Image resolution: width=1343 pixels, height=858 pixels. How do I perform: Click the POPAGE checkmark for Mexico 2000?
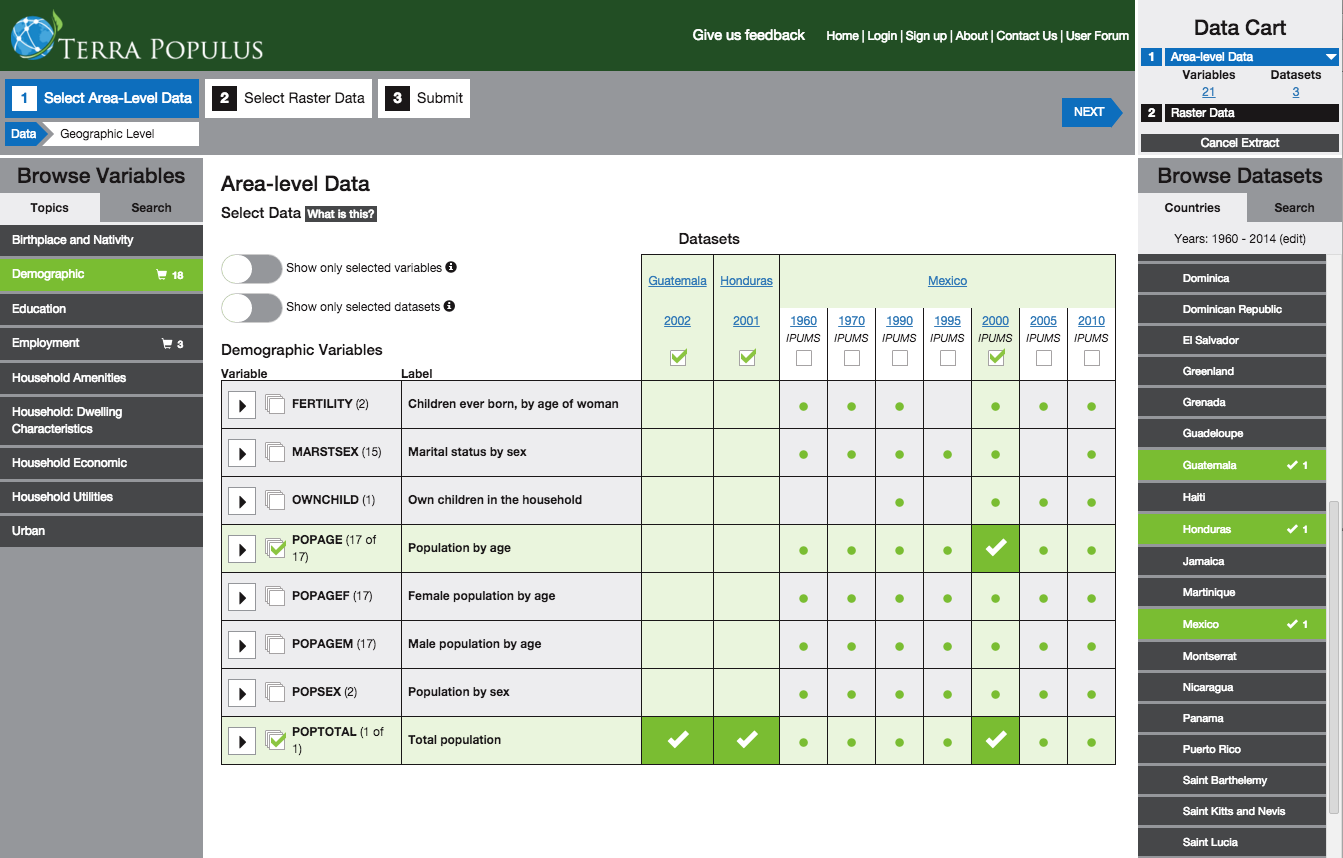995,548
